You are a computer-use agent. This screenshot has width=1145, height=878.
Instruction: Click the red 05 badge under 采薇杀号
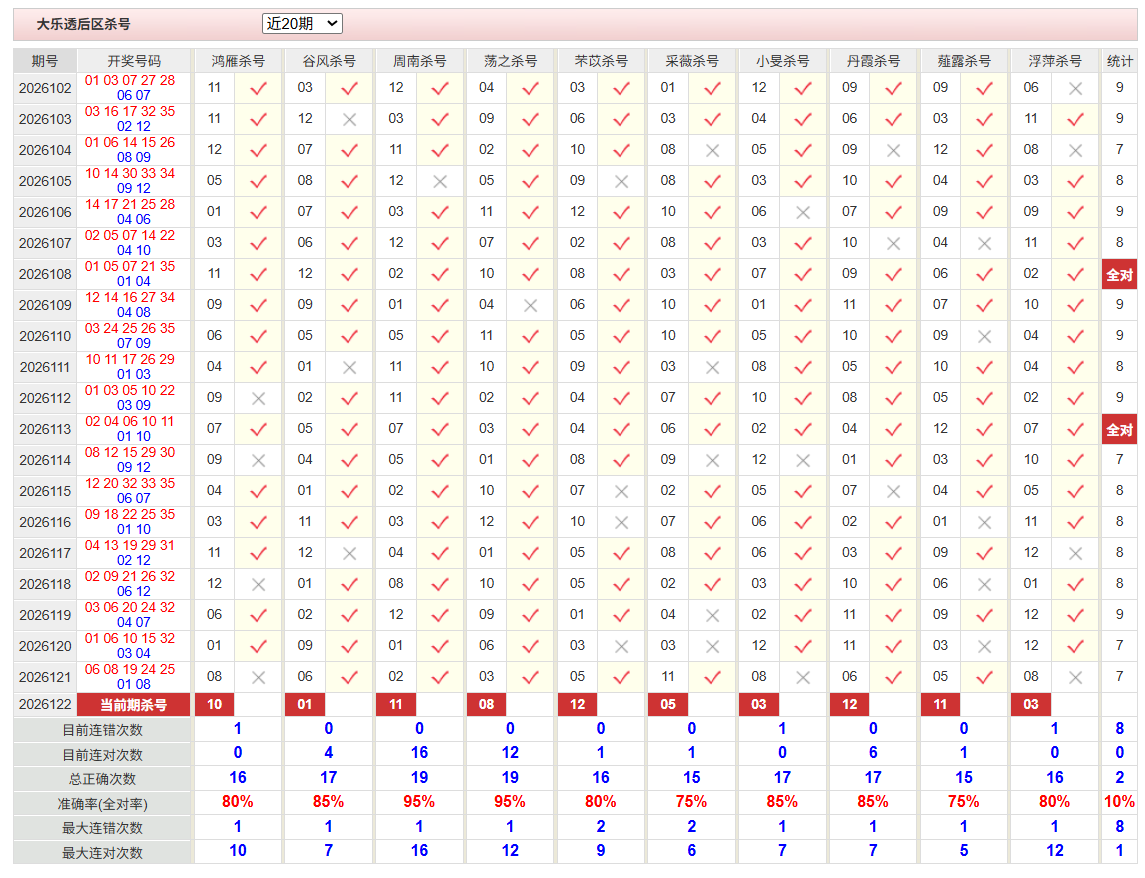668,705
